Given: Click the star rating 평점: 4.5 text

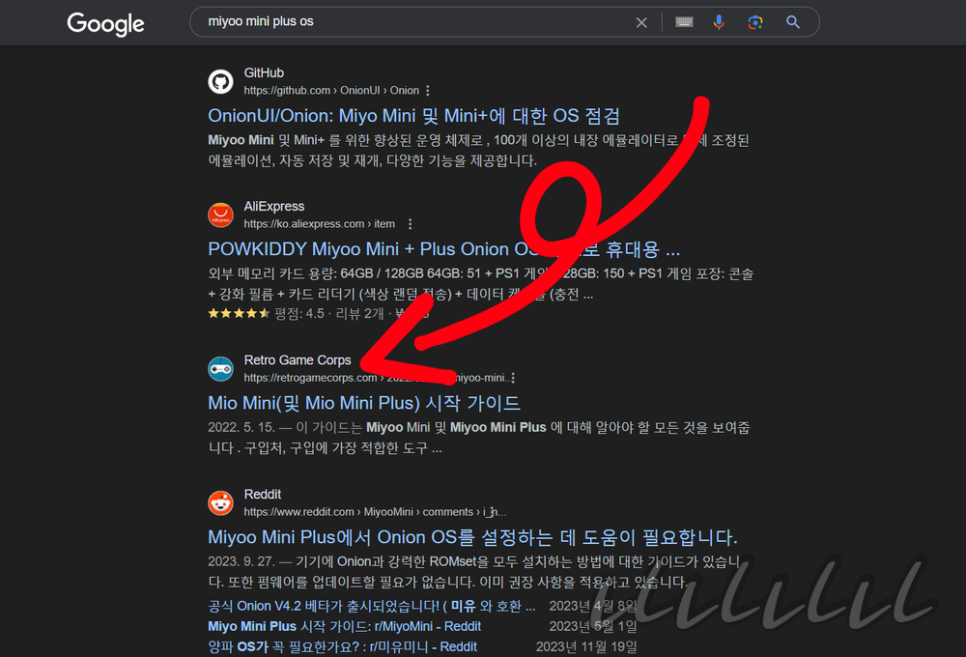Looking at the screenshot, I should (x=299, y=314).
